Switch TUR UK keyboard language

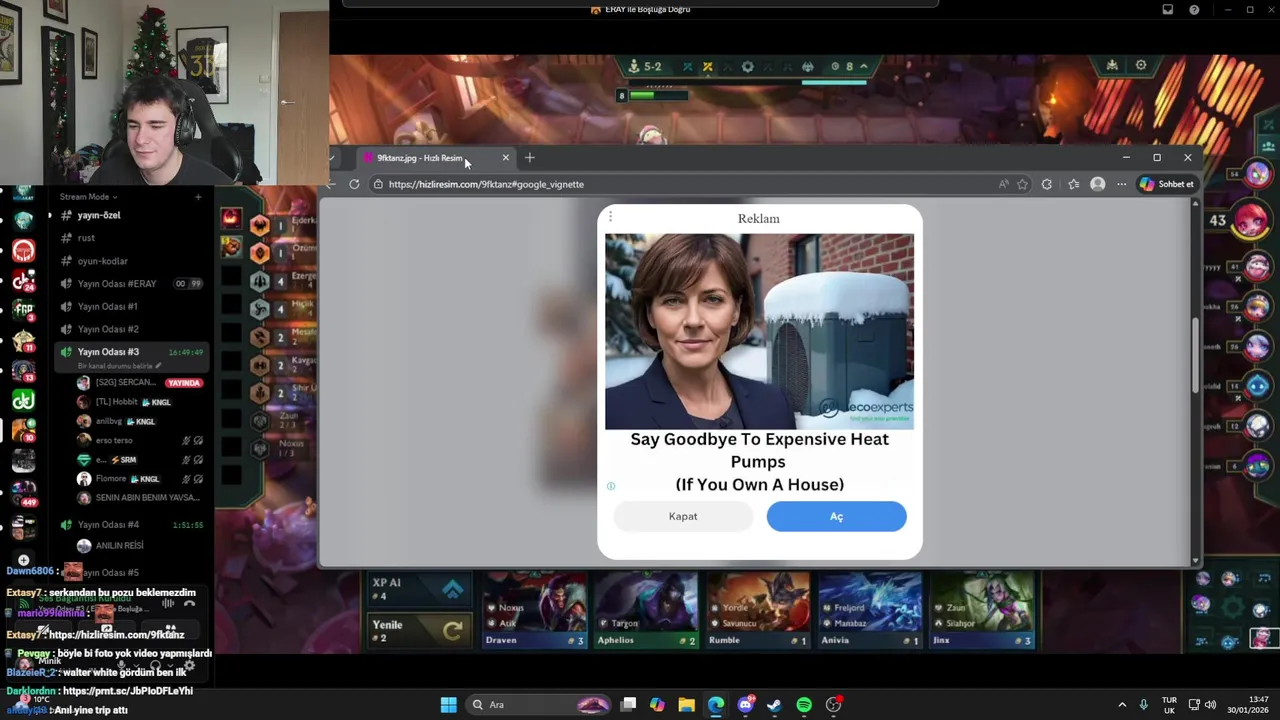pyautogui.click(x=1169, y=705)
